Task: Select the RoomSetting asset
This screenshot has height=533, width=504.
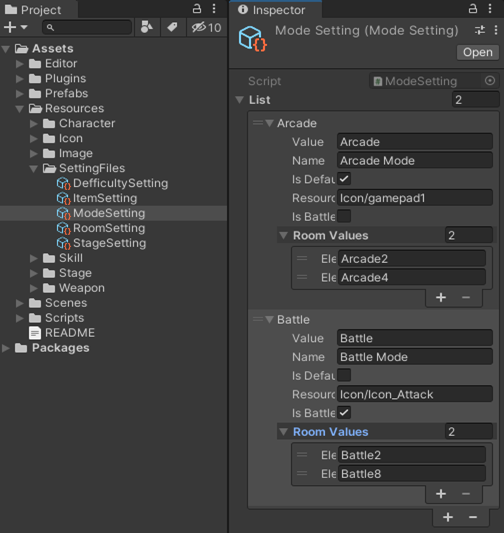Action: point(109,228)
